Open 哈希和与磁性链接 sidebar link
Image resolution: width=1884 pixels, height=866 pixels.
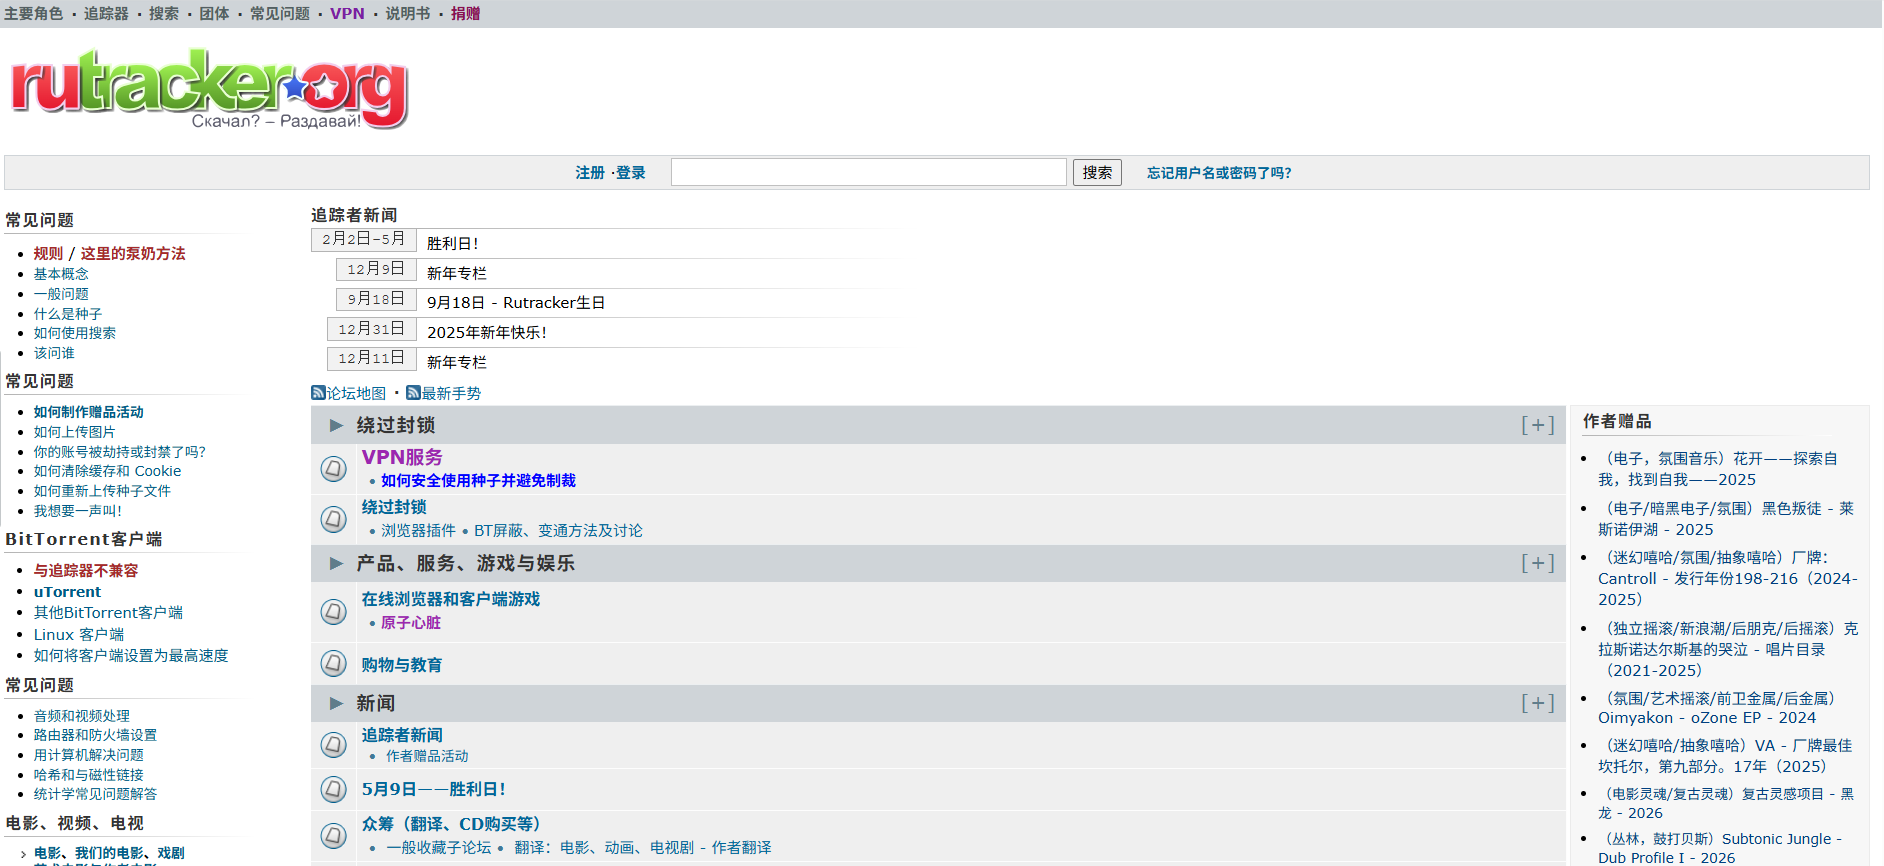[x=89, y=775]
